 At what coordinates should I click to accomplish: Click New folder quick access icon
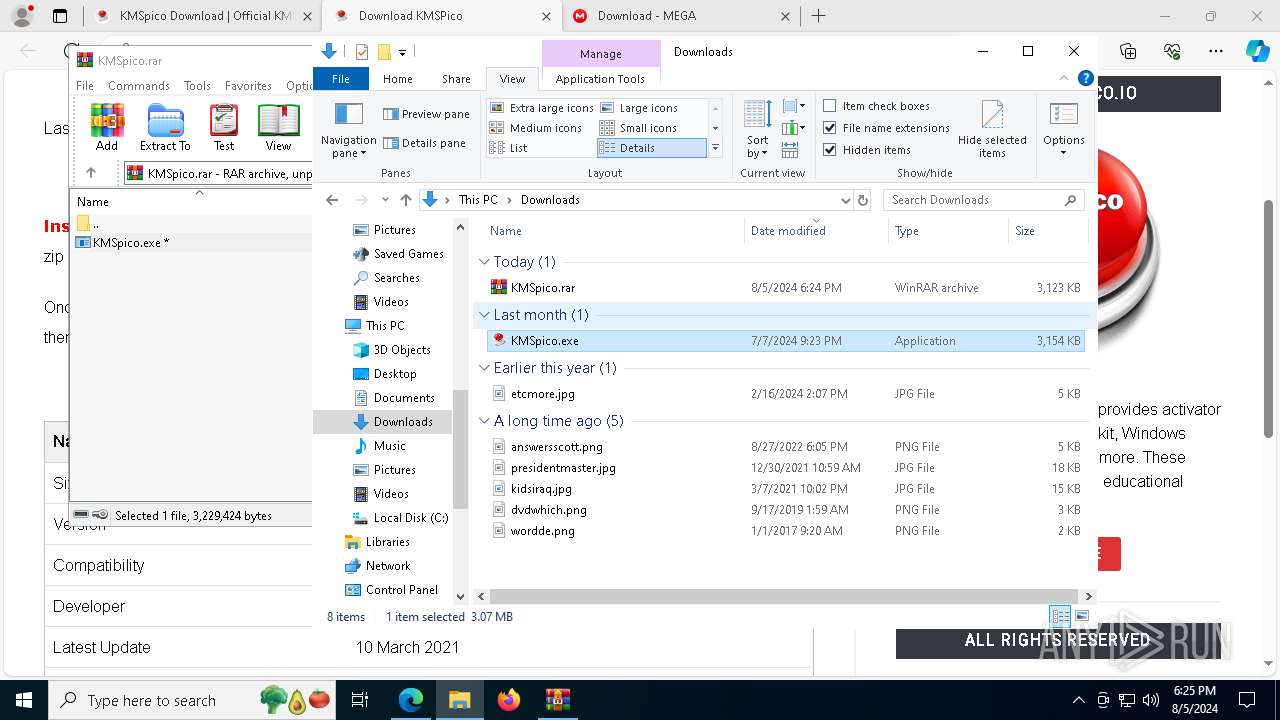[x=383, y=52]
